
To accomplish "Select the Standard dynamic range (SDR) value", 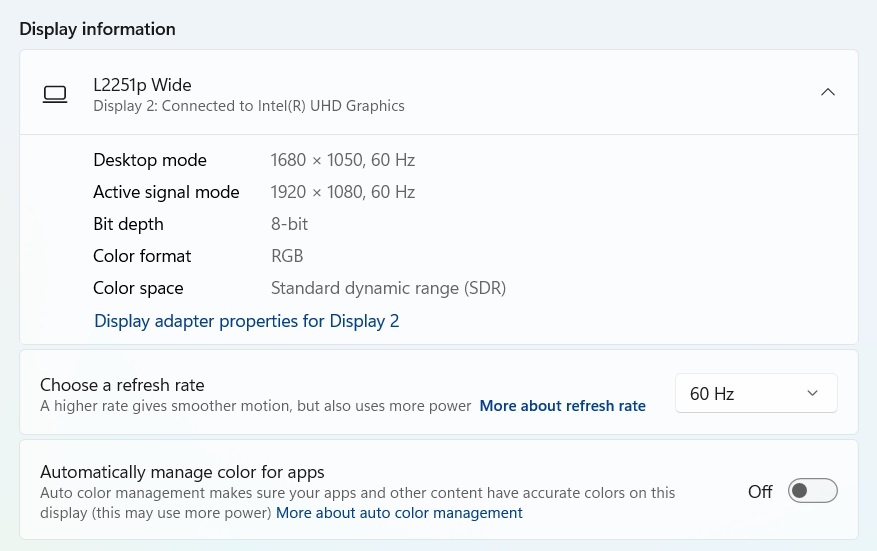I will point(388,288).
